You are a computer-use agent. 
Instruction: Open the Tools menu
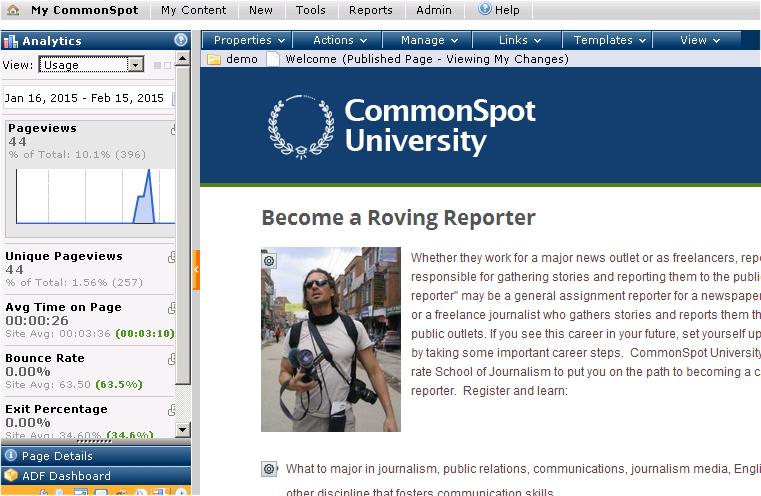311,10
